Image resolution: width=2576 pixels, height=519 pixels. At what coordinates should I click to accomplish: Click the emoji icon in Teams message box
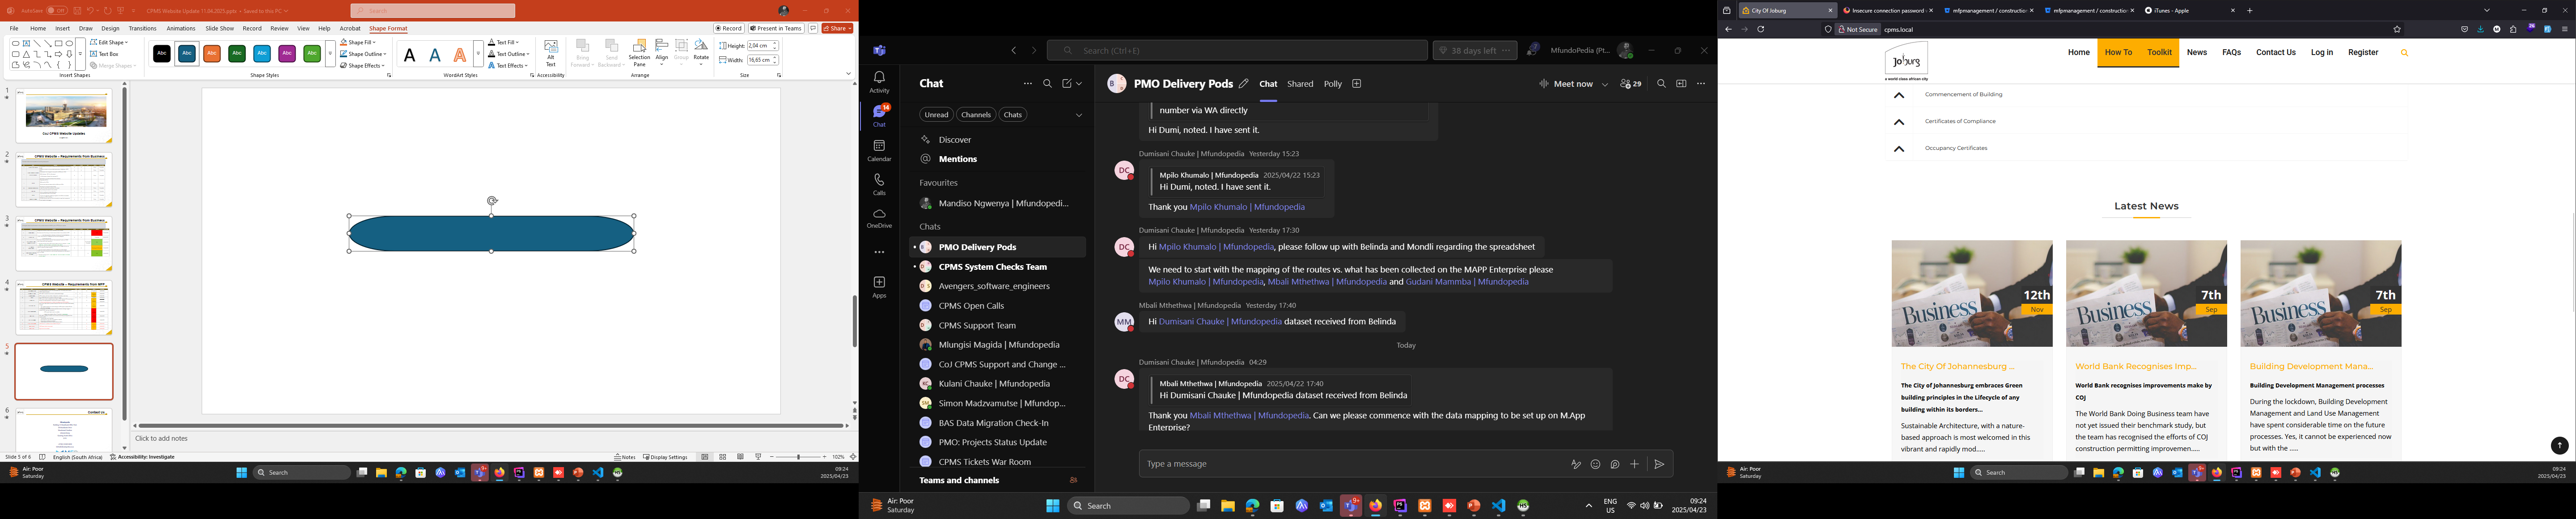point(1595,464)
